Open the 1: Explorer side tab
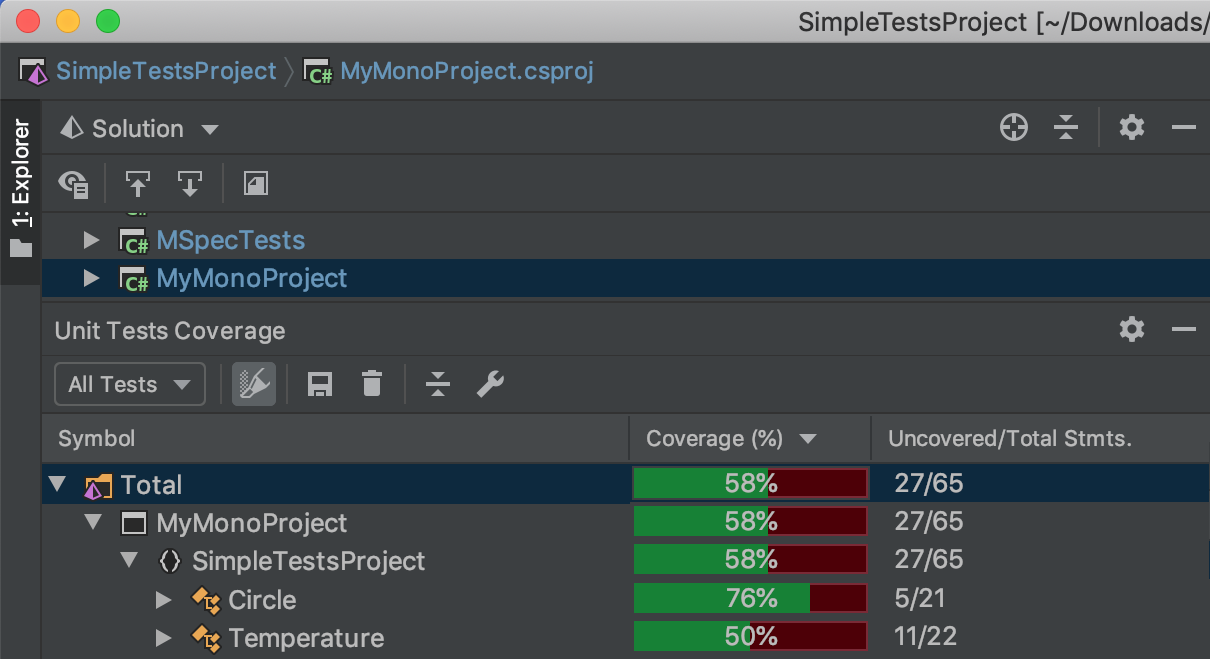The width and height of the screenshot is (1210, 659). pyautogui.click(x=21, y=190)
